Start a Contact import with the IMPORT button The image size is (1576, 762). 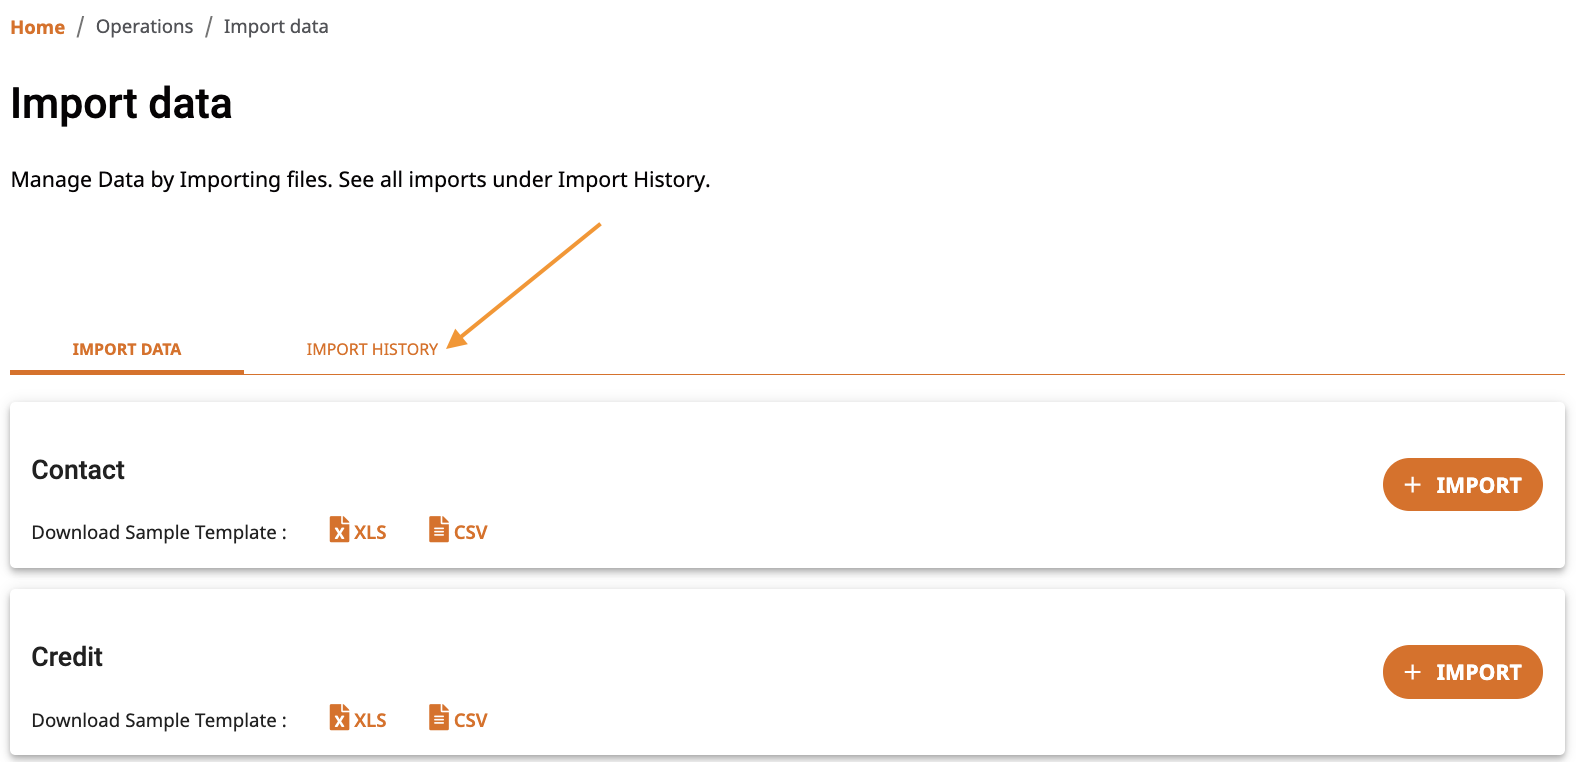click(1463, 485)
